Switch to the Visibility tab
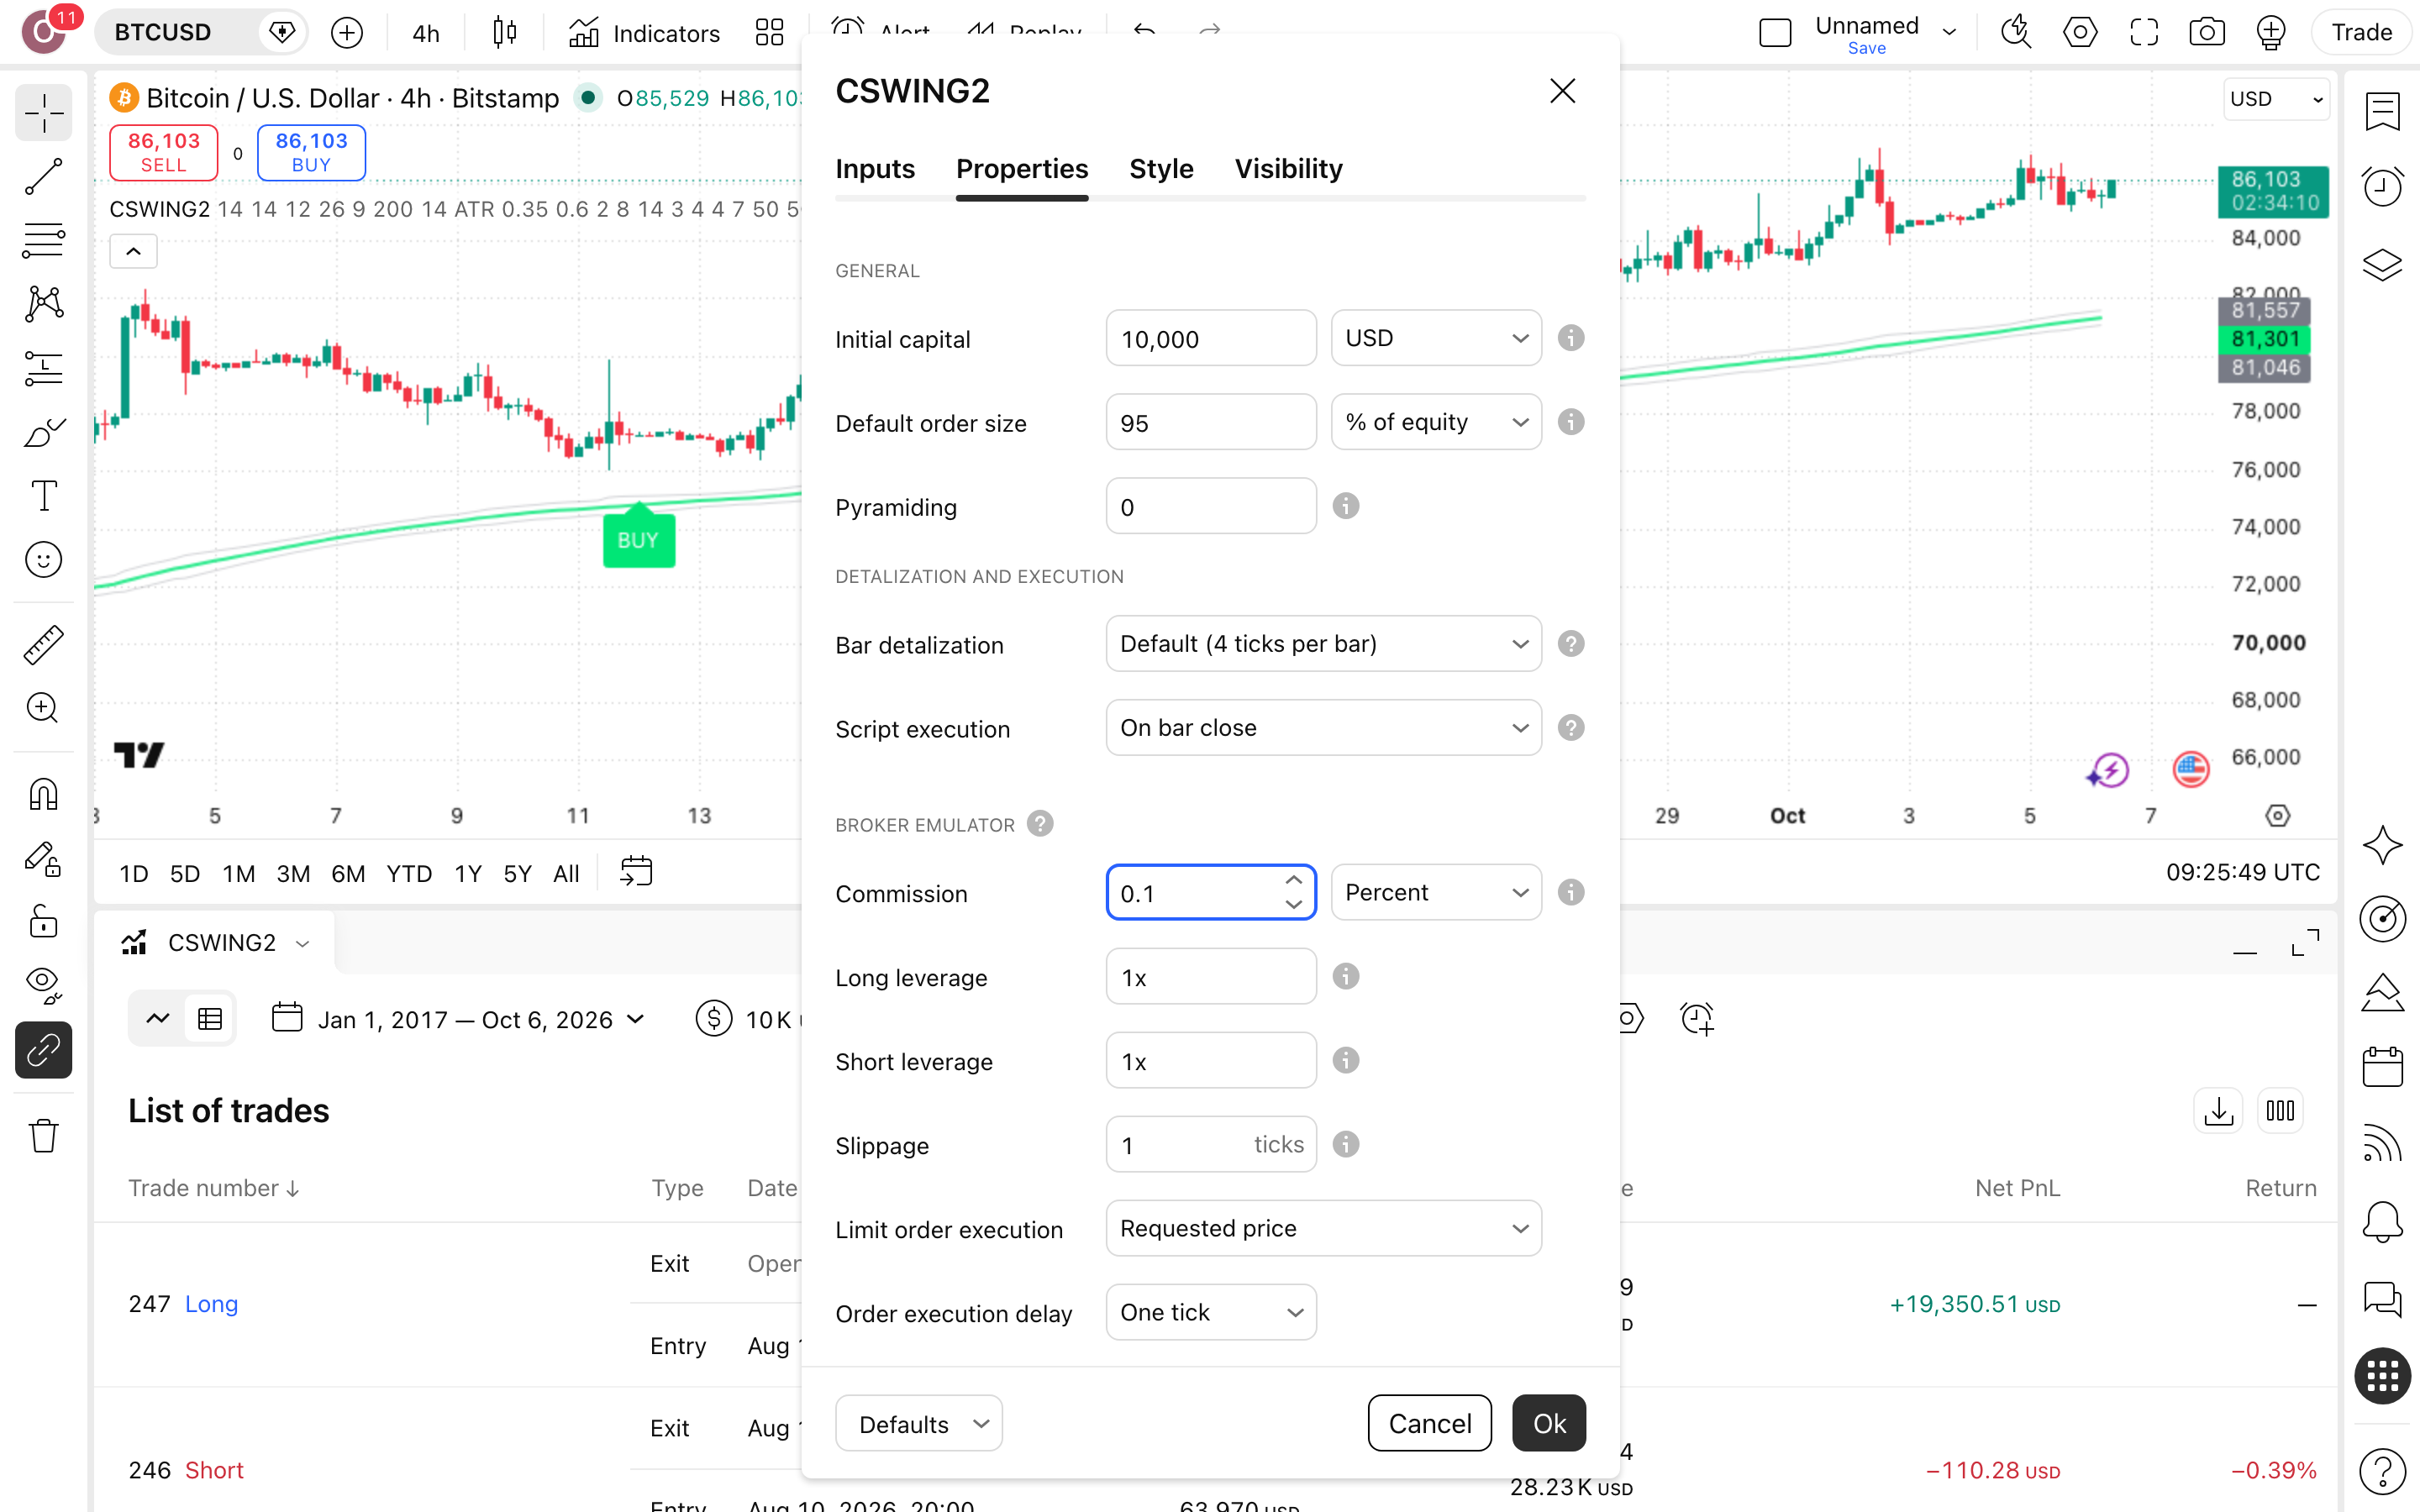This screenshot has width=2420, height=1512. pyautogui.click(x=1288, y=169)
